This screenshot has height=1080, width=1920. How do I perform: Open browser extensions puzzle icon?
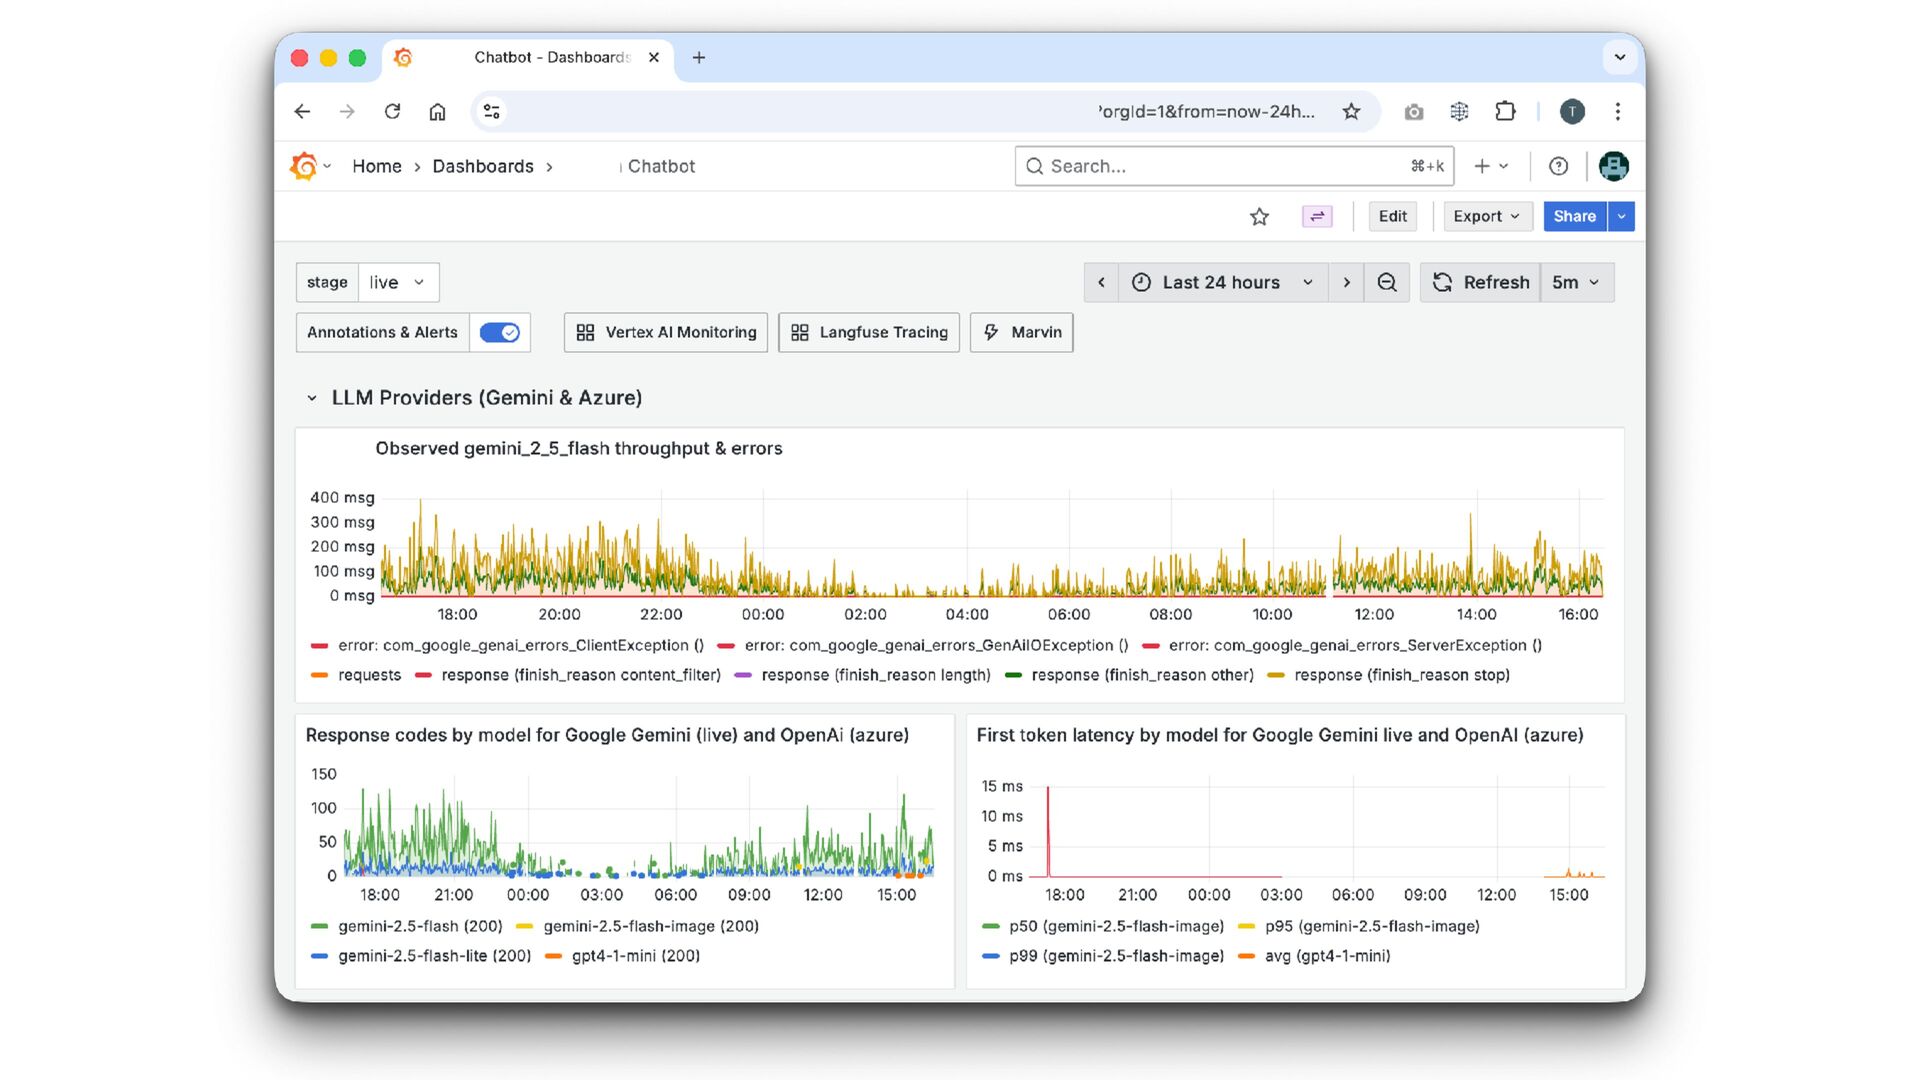click(x=1505, y=111)
